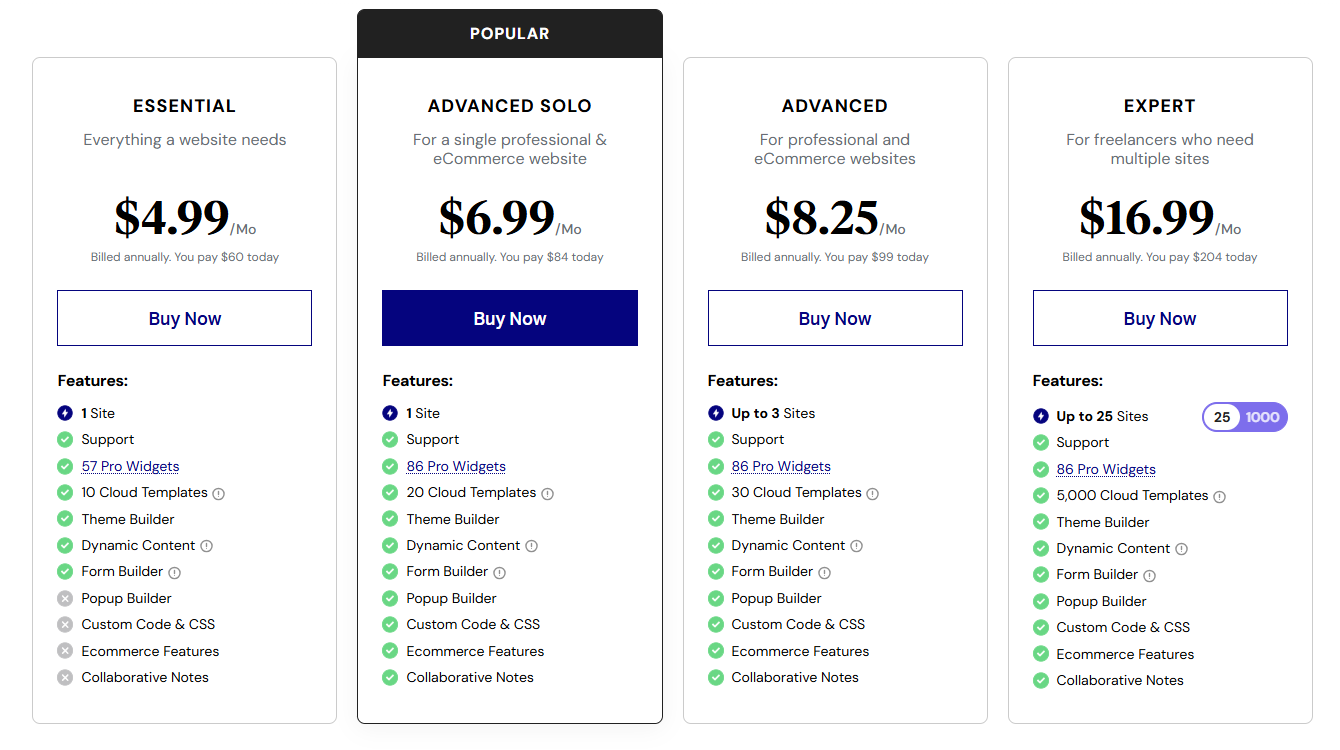Viewport: 1340px width, 750px height.
Task: Click info icon beside 30 Cloud Templates
Action: pyautogui.click(x=873, y=494)
